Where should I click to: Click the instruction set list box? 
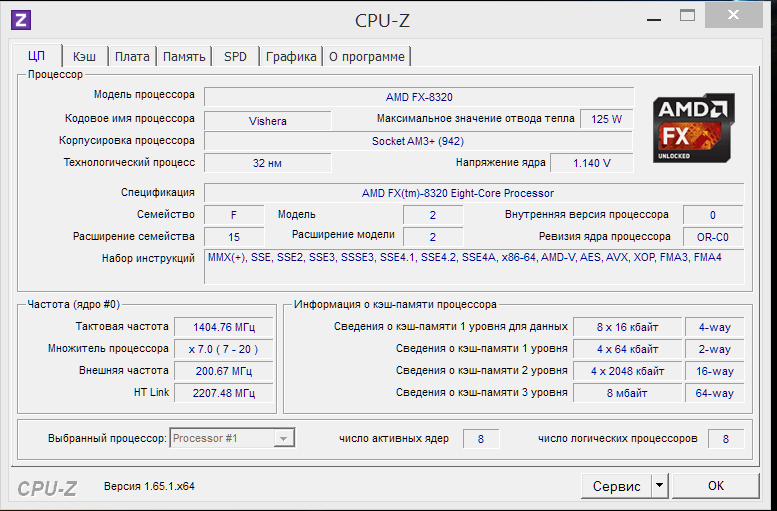pyautogui.click(x=474, y=267)
